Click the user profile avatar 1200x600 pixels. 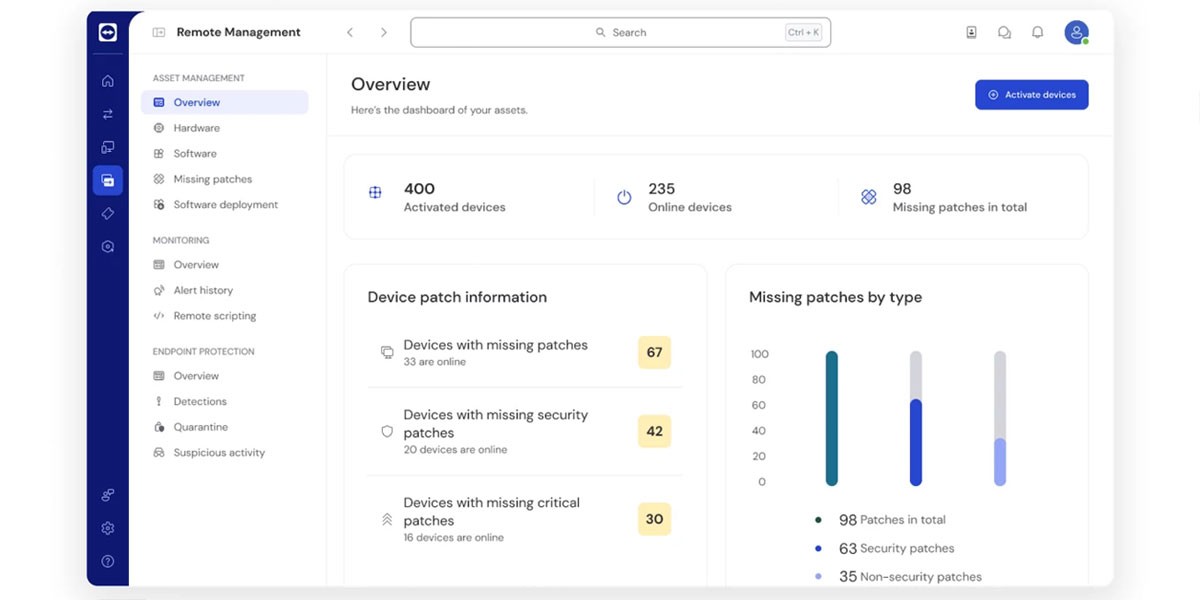click(1076, 32)
